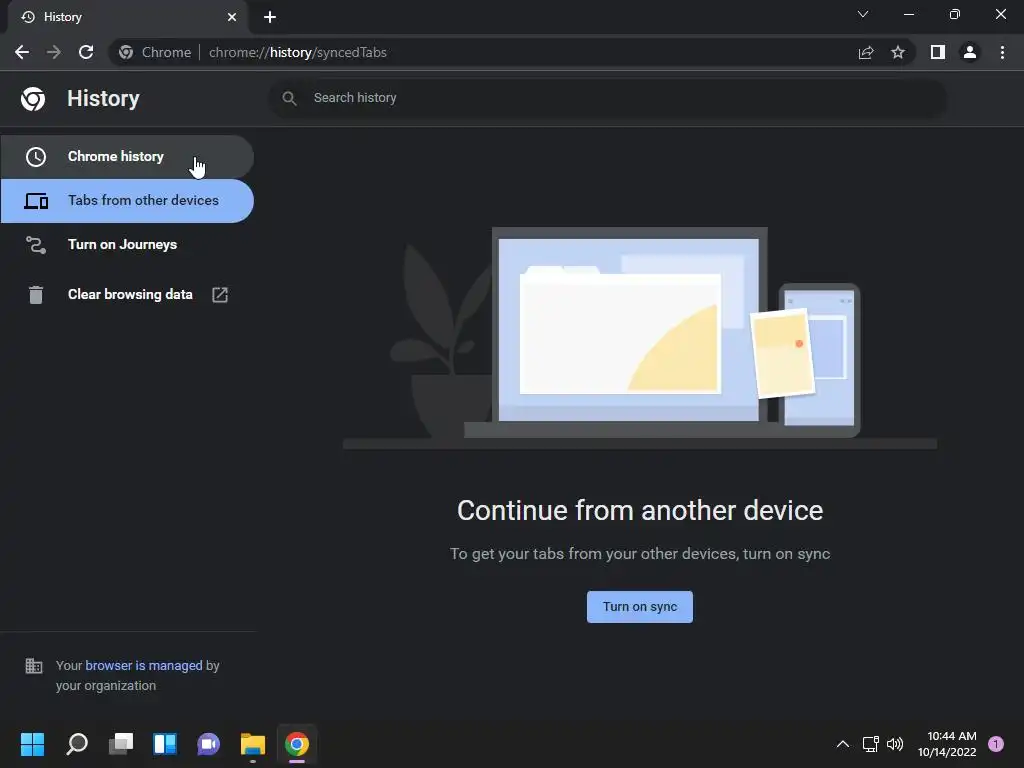Click the network icon in system tray

(871, 744)
